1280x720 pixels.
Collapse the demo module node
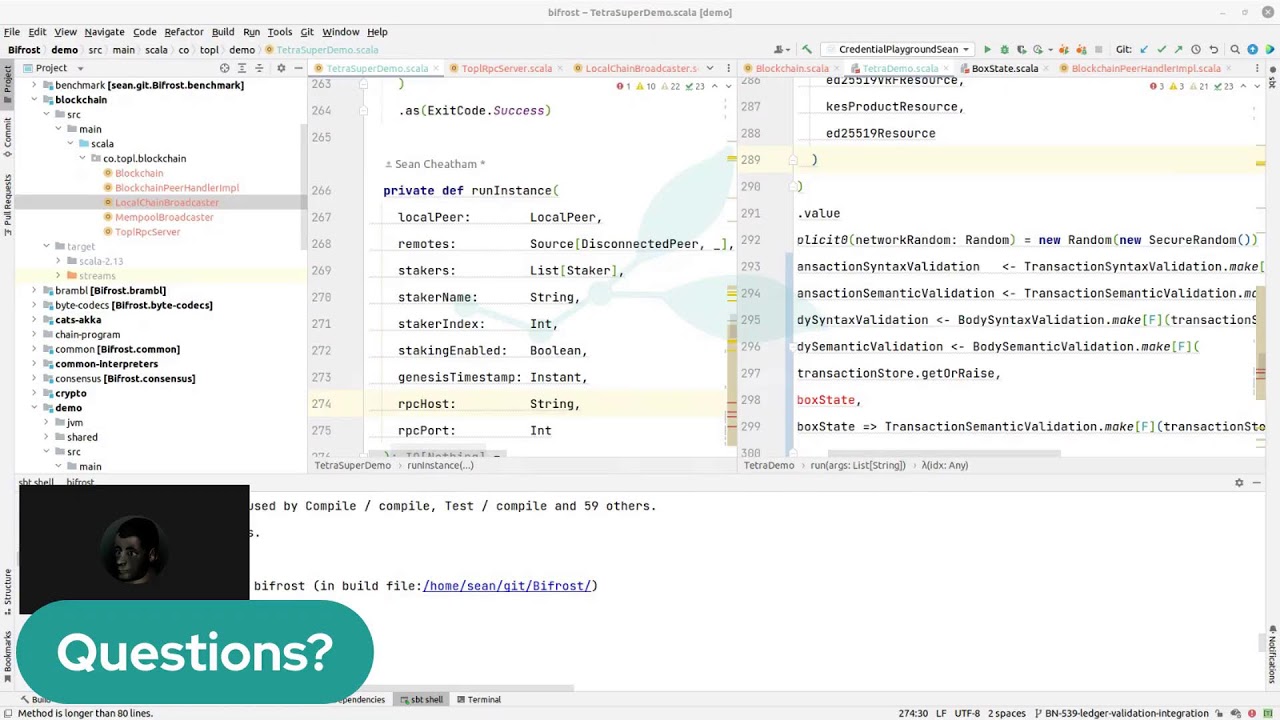tap(34, 408)
